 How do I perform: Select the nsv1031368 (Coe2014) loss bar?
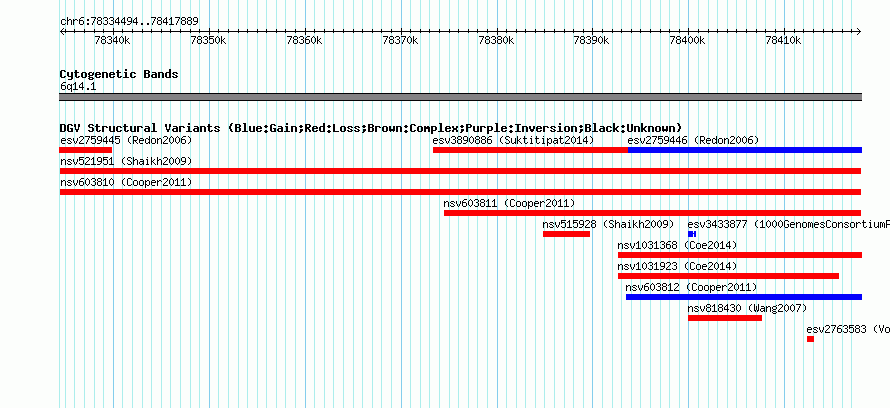[x=740, y=255]
